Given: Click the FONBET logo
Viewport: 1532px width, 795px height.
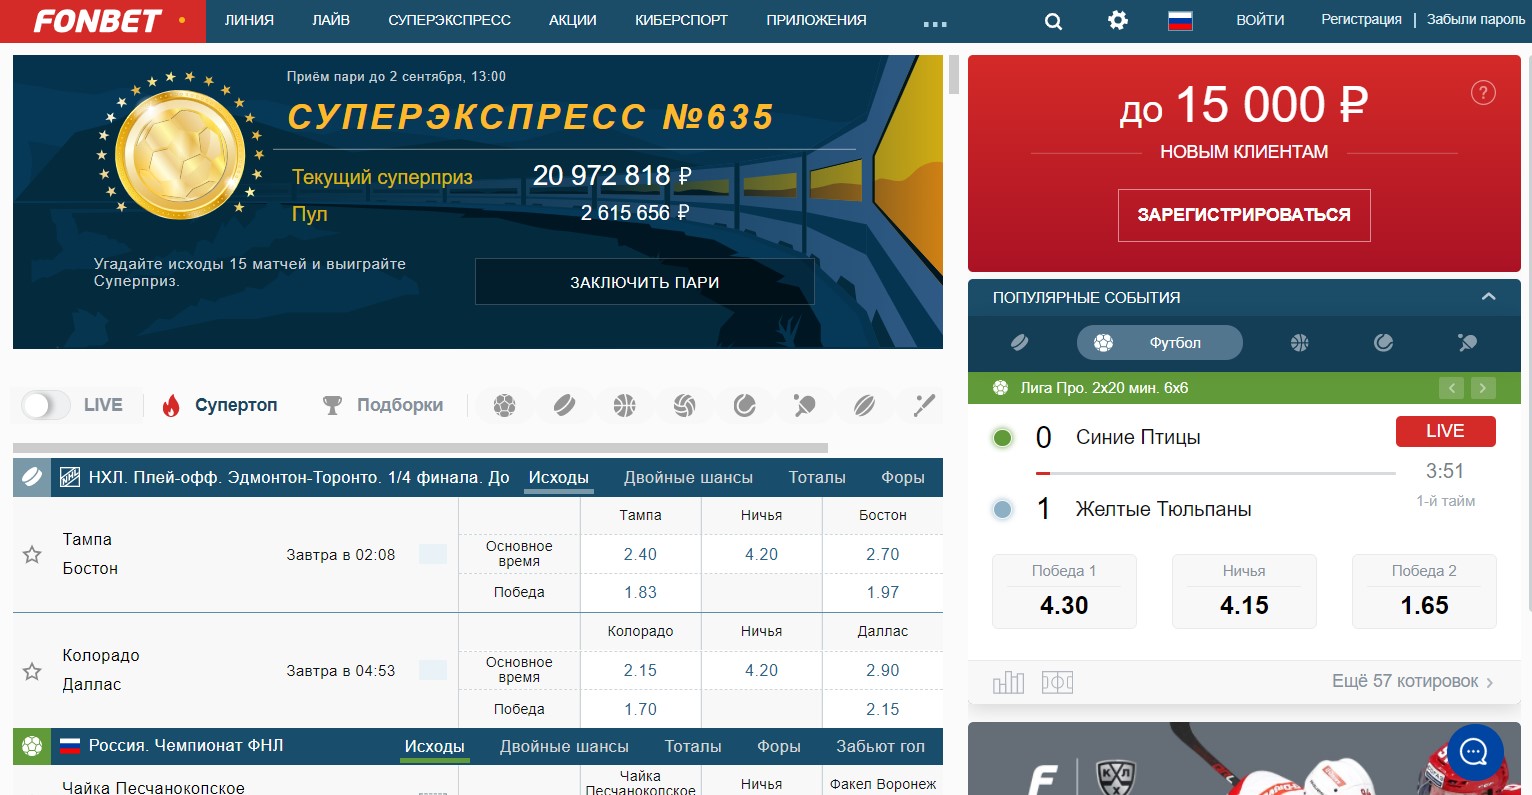Looking at the screenshot, I should [x=97, y=21].
